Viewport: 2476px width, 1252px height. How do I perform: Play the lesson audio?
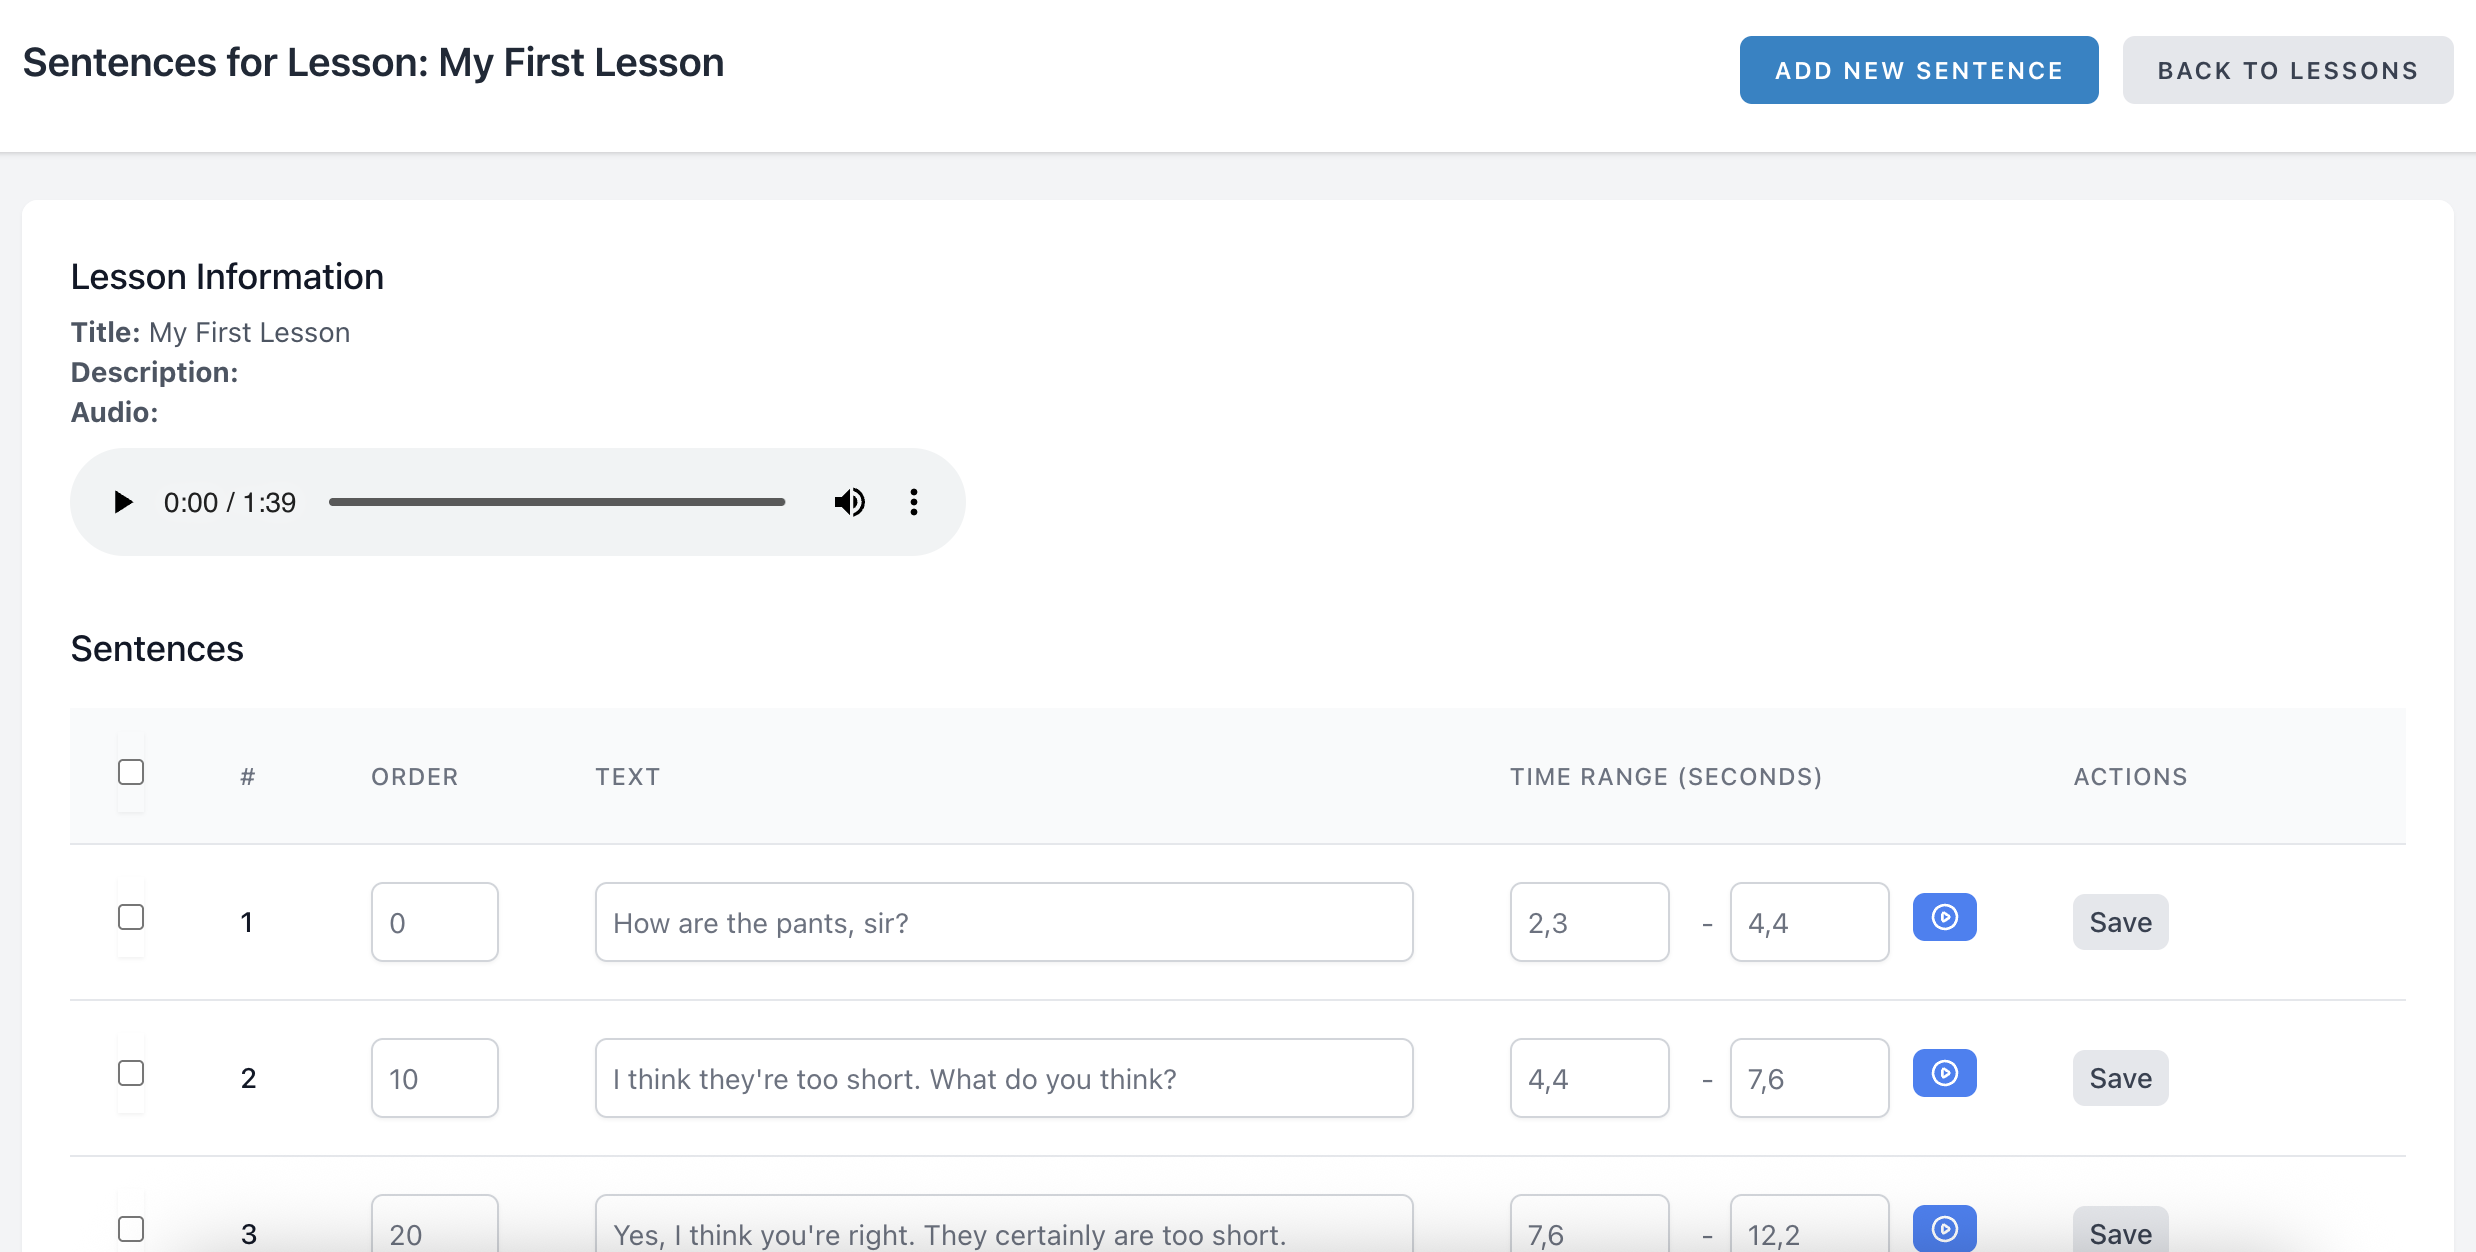pyautogui.click(x=123, y=502)
